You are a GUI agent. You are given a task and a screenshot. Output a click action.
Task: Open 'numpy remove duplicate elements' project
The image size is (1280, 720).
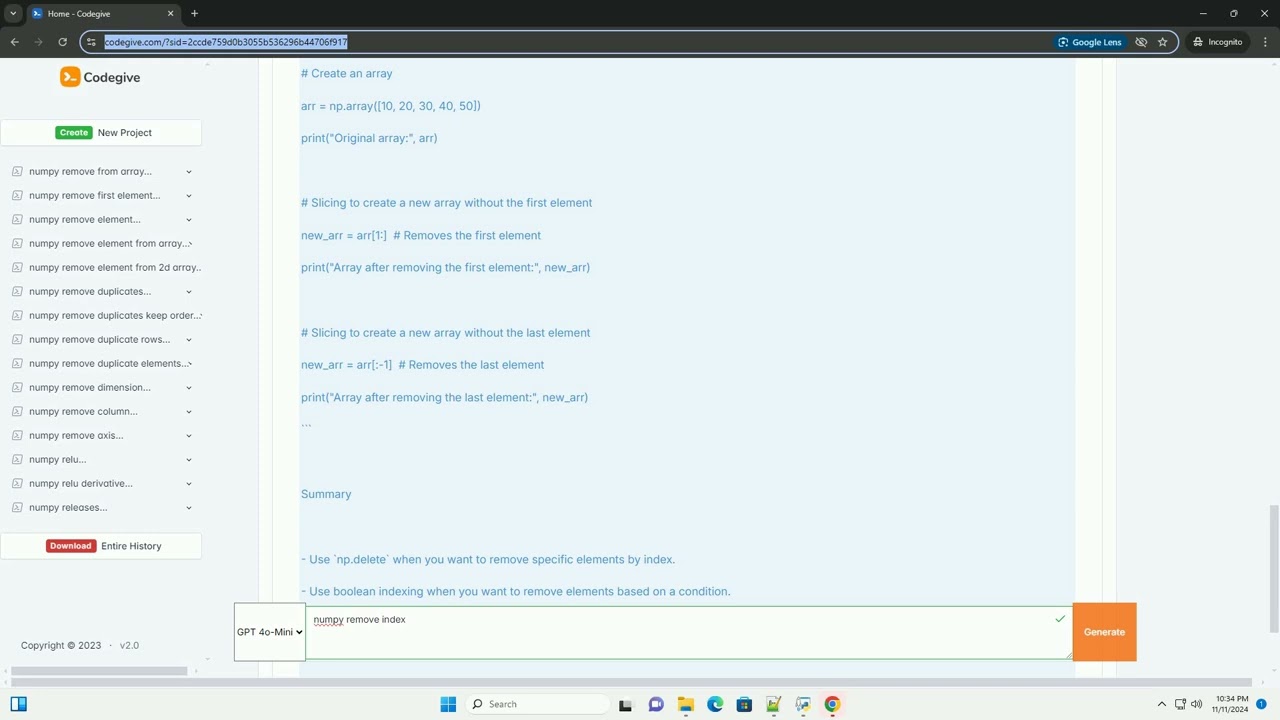coord(108,363)
